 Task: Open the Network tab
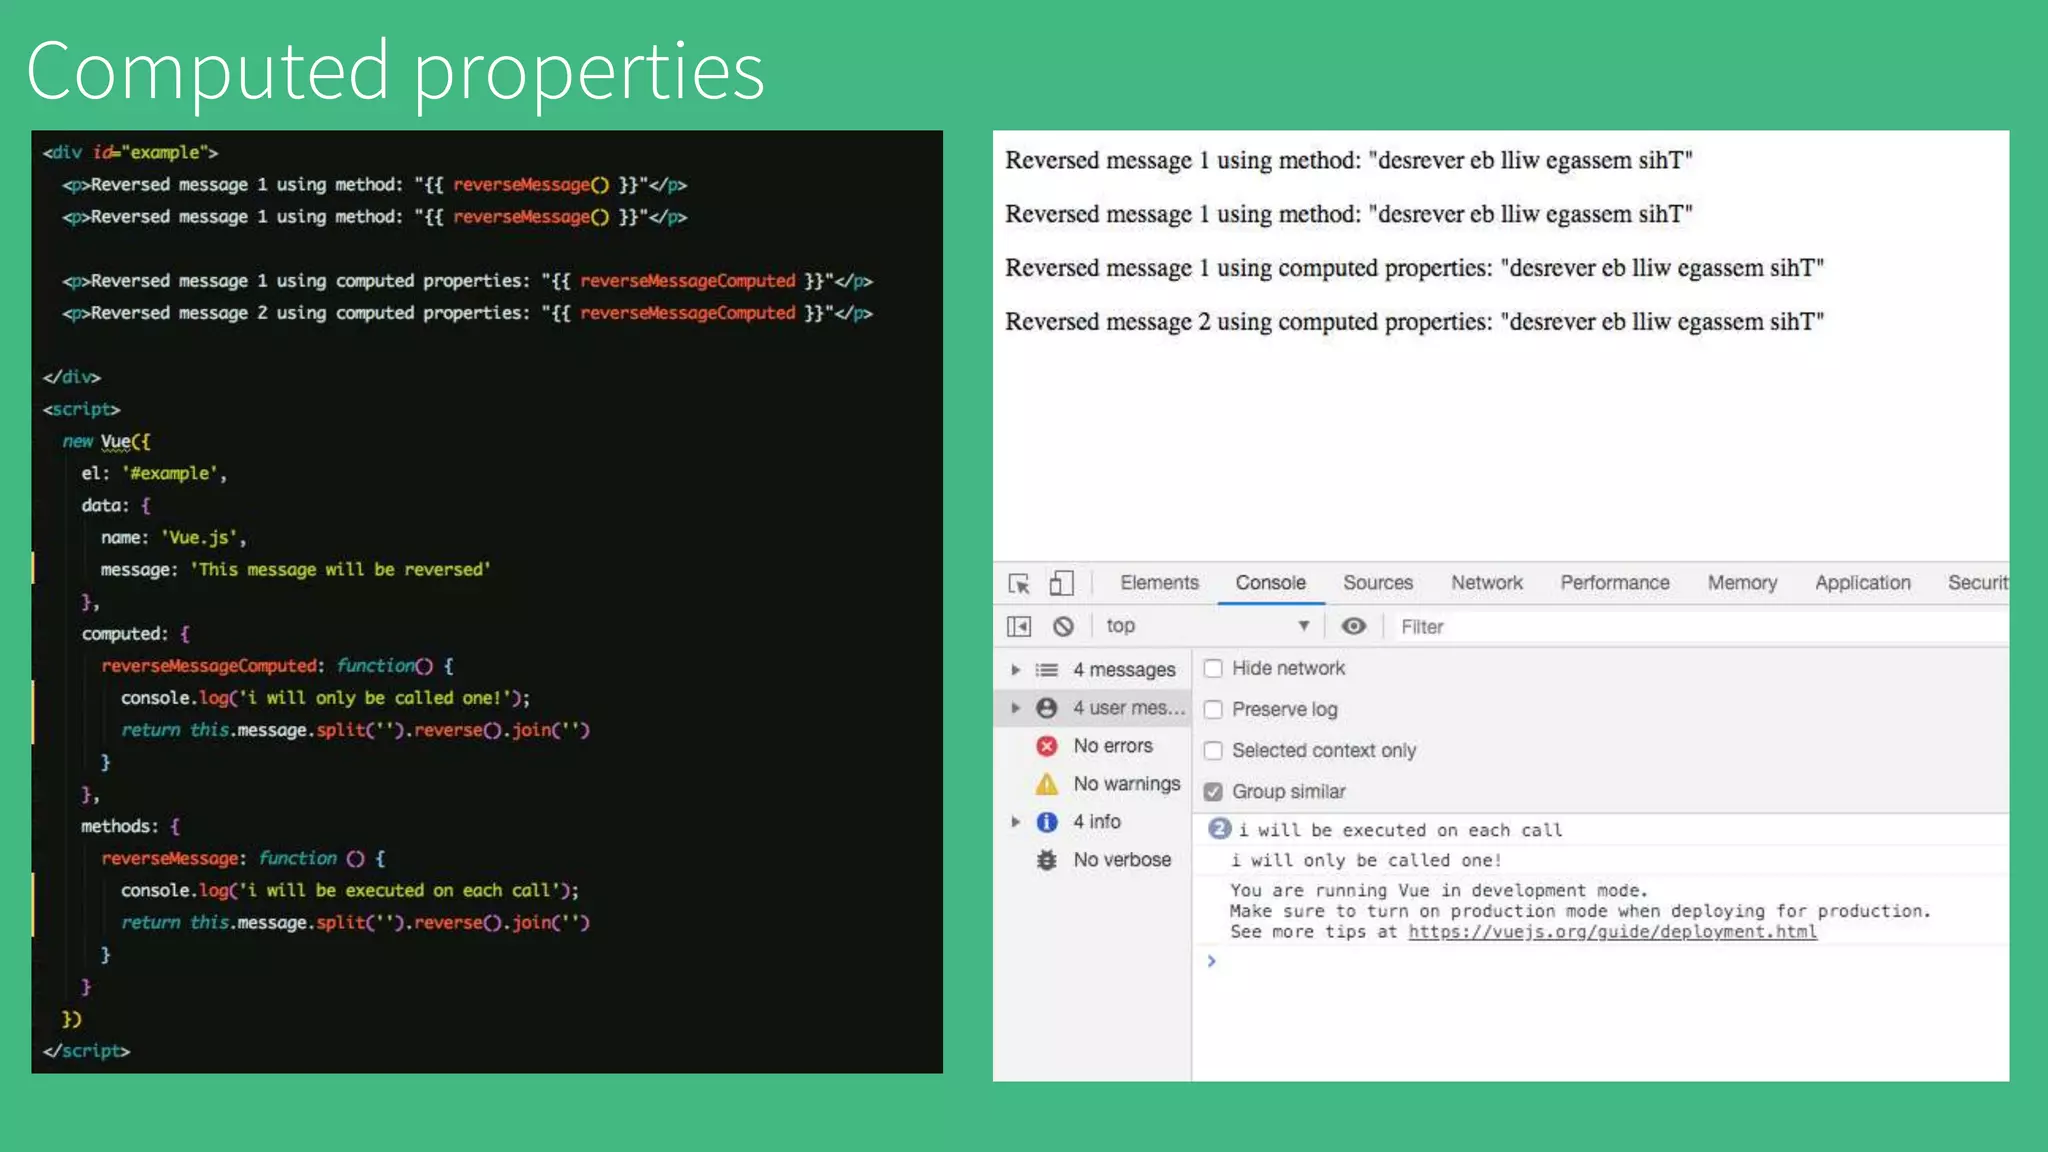[x=1487, y=583]
